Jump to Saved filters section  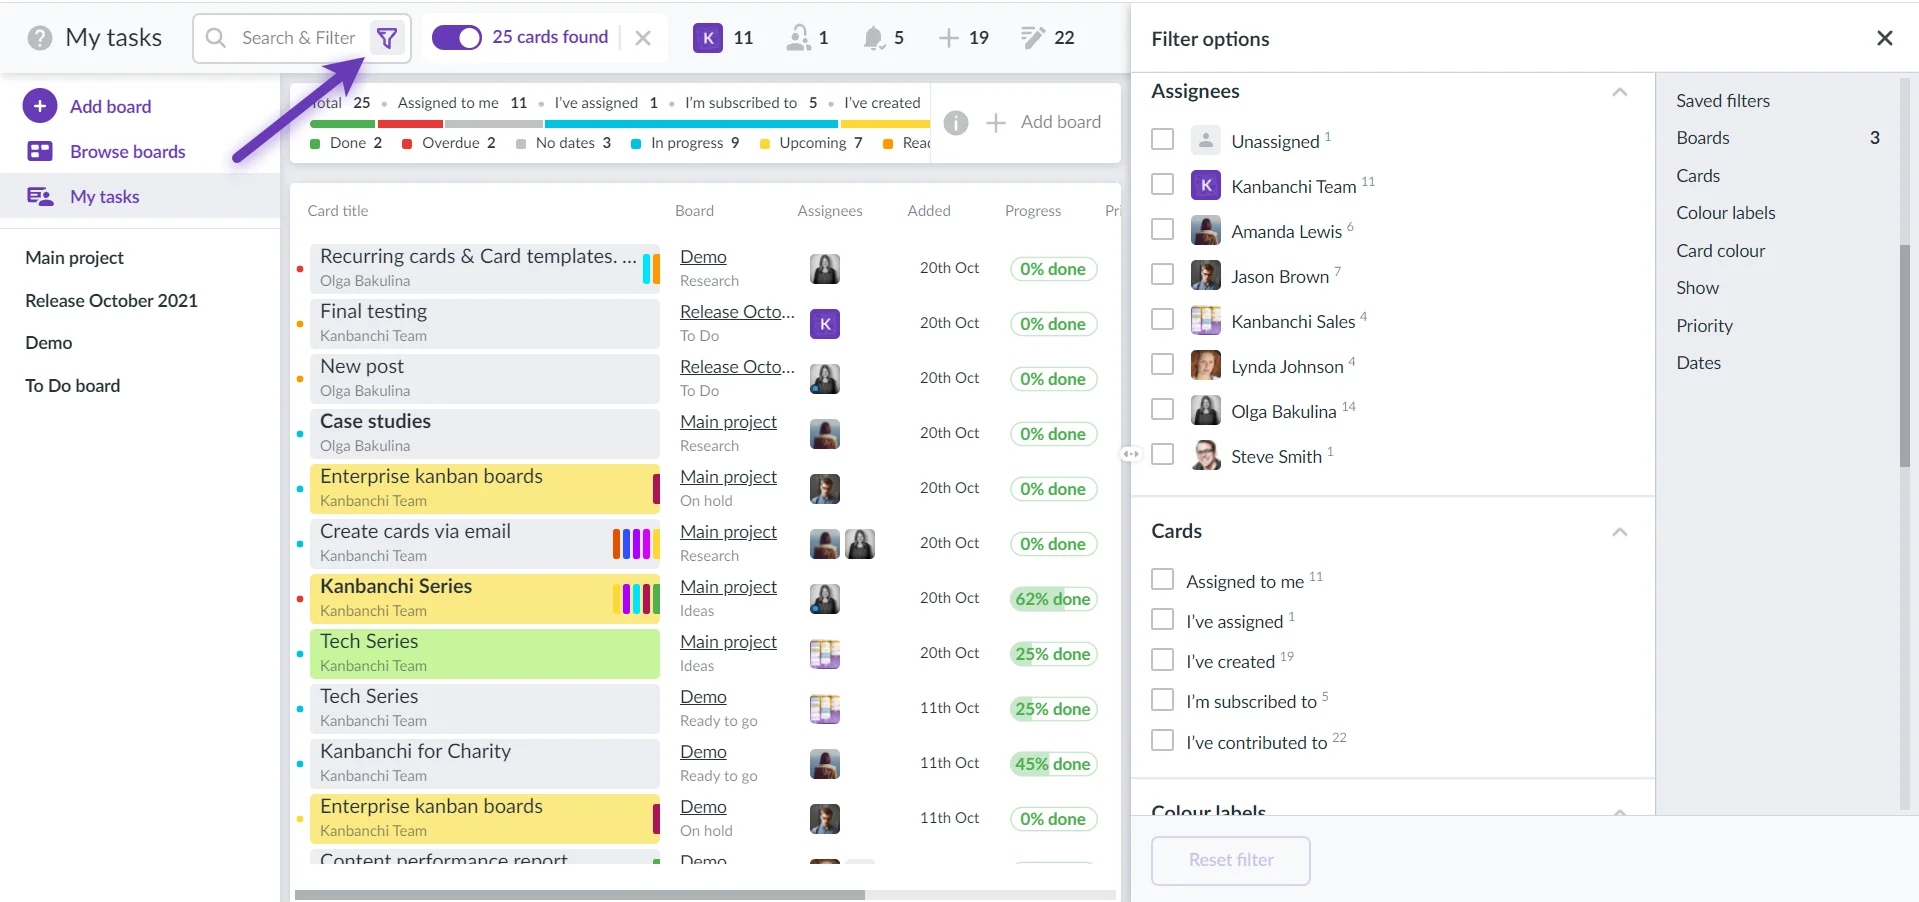[1723, 101]
